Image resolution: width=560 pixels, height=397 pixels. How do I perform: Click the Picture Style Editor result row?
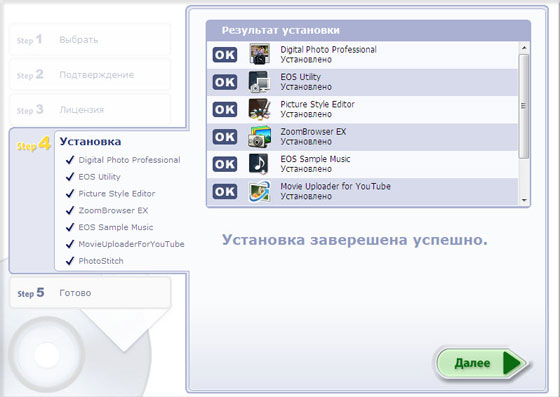[x=362, y=109]
